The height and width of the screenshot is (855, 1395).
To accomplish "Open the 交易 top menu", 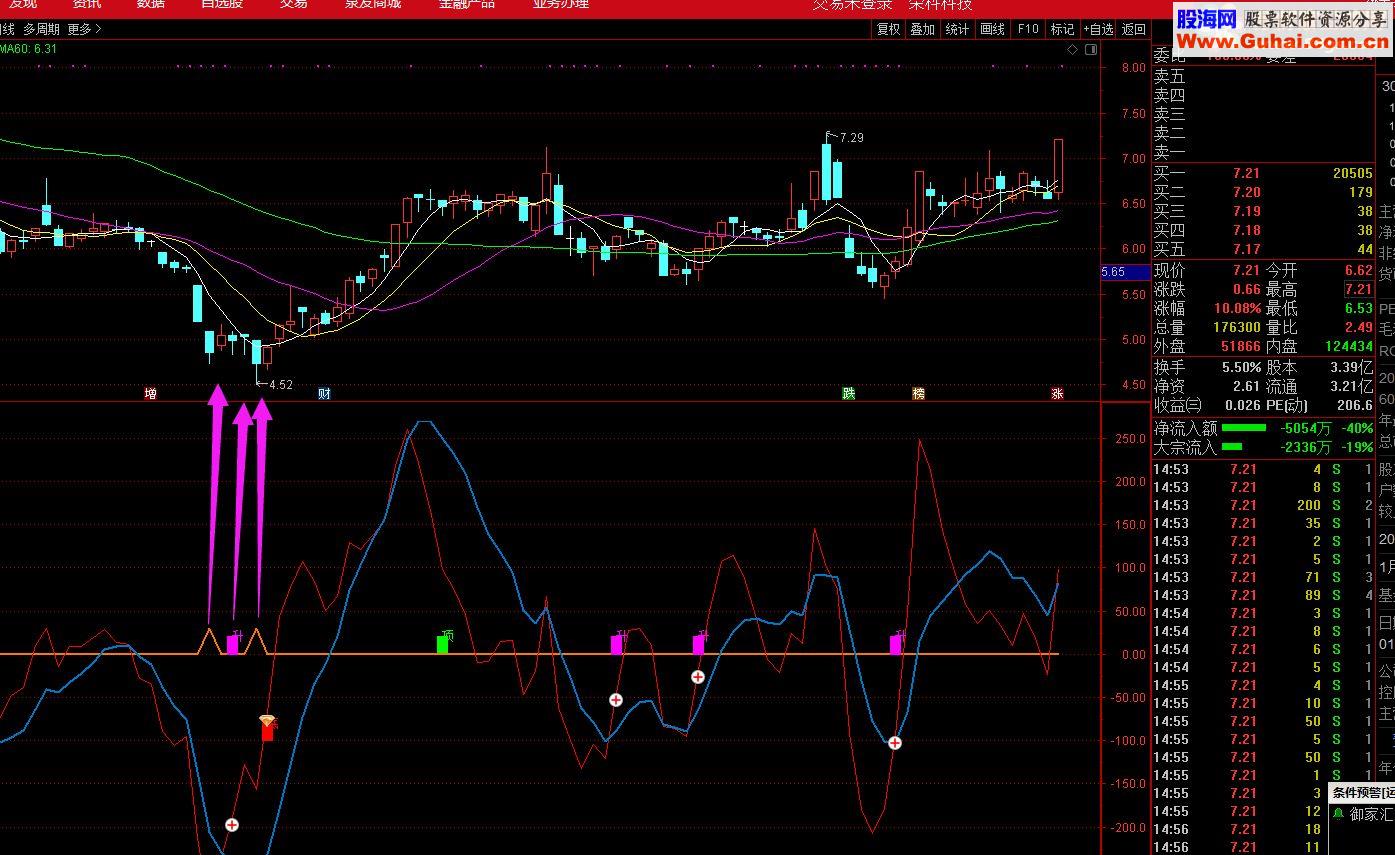I will click(x=294, y=4).
